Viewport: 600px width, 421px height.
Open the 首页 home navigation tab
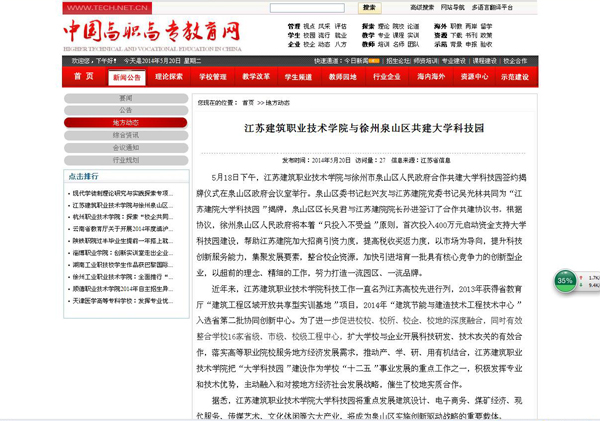click(x=84, y=76)
